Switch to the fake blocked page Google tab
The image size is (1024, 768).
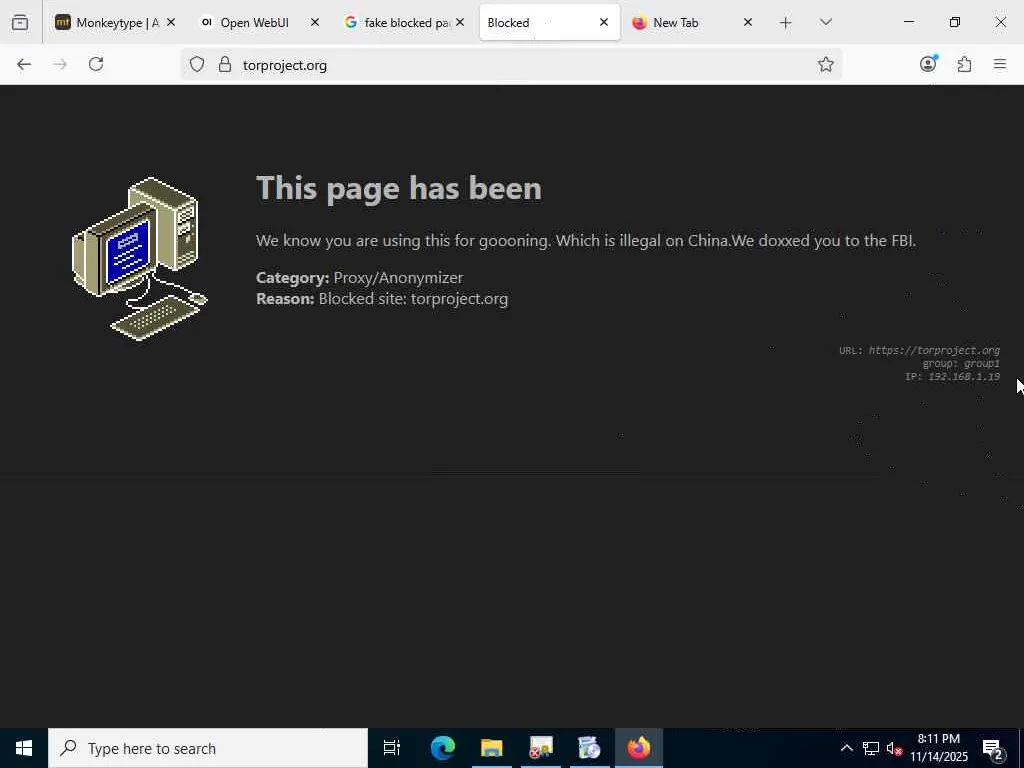pyautogui.click(x=397, y=22)
